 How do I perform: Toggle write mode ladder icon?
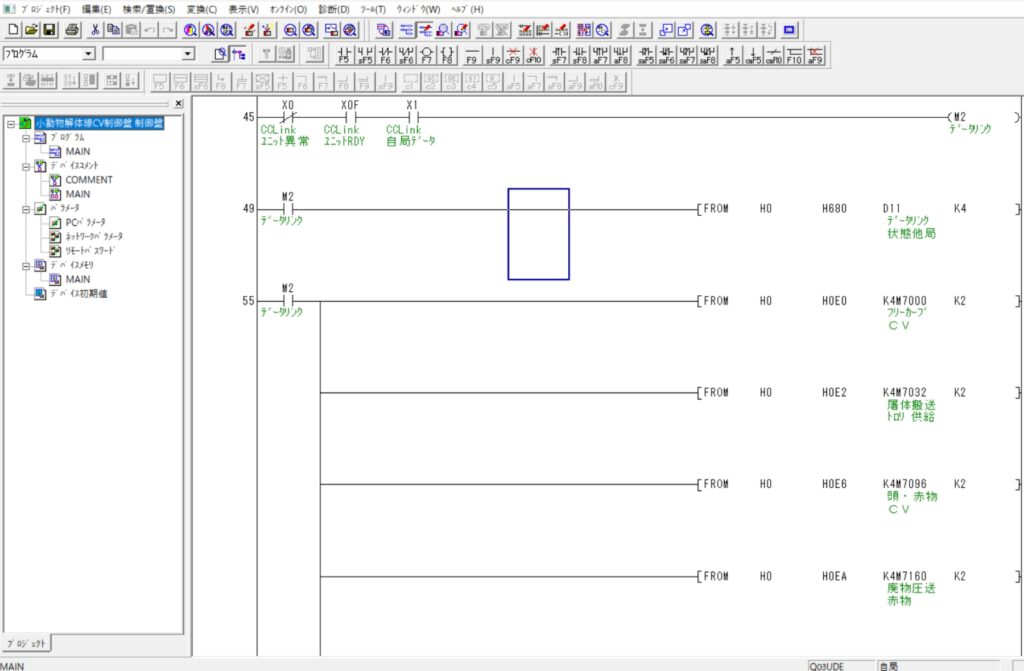click(x=425, y=30)
